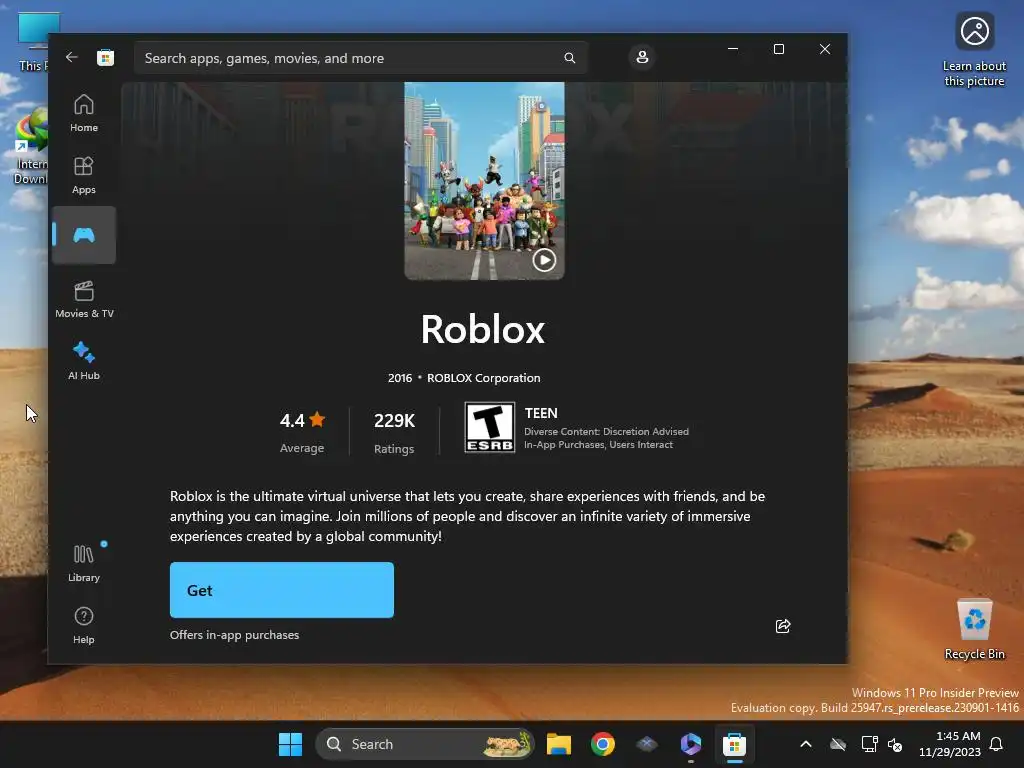Click the Roblox title heading
The height and width of the screenshot is (768, 1024).
point(483,329)
